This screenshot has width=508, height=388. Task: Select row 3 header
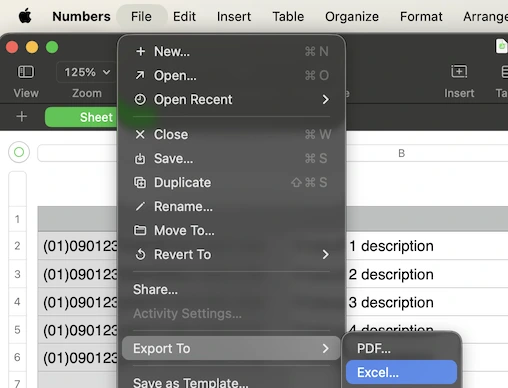(17, 274)
